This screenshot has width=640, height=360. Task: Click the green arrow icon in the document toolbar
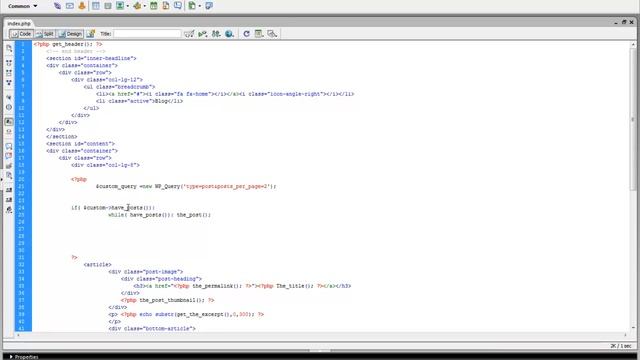point(202,34)
